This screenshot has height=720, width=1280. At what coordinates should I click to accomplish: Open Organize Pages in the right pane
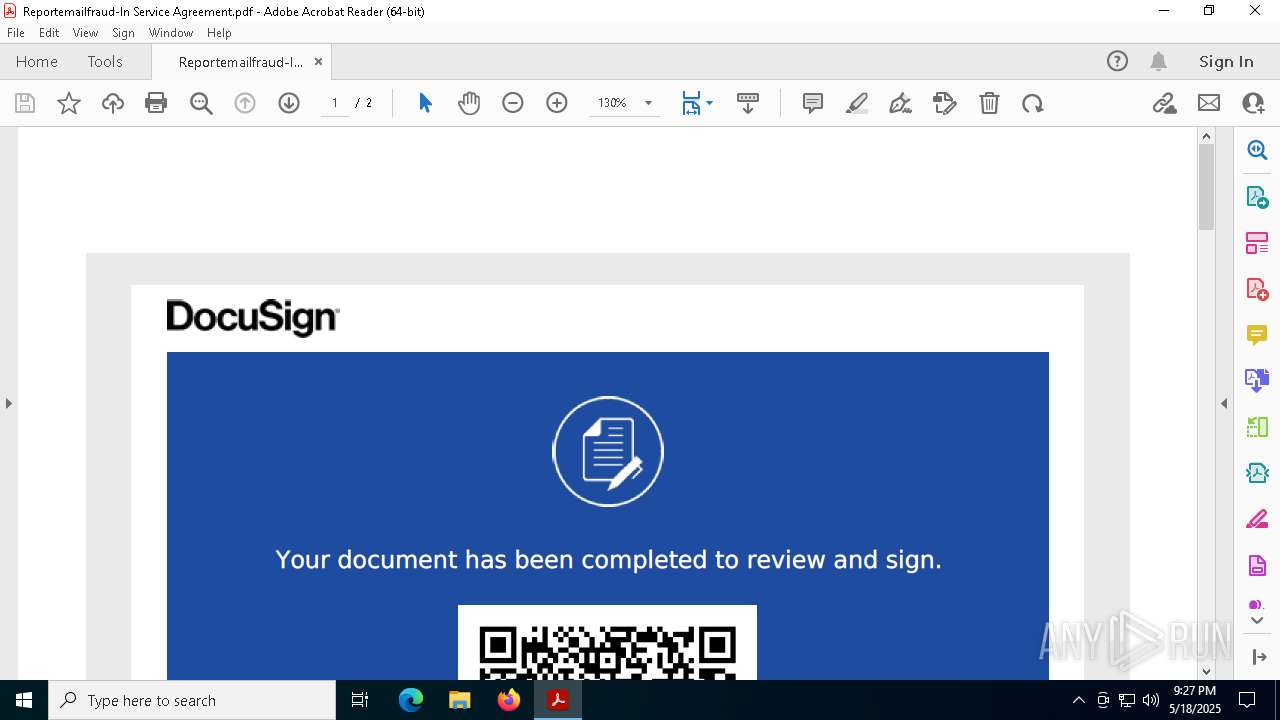(x=1257, y=243)
